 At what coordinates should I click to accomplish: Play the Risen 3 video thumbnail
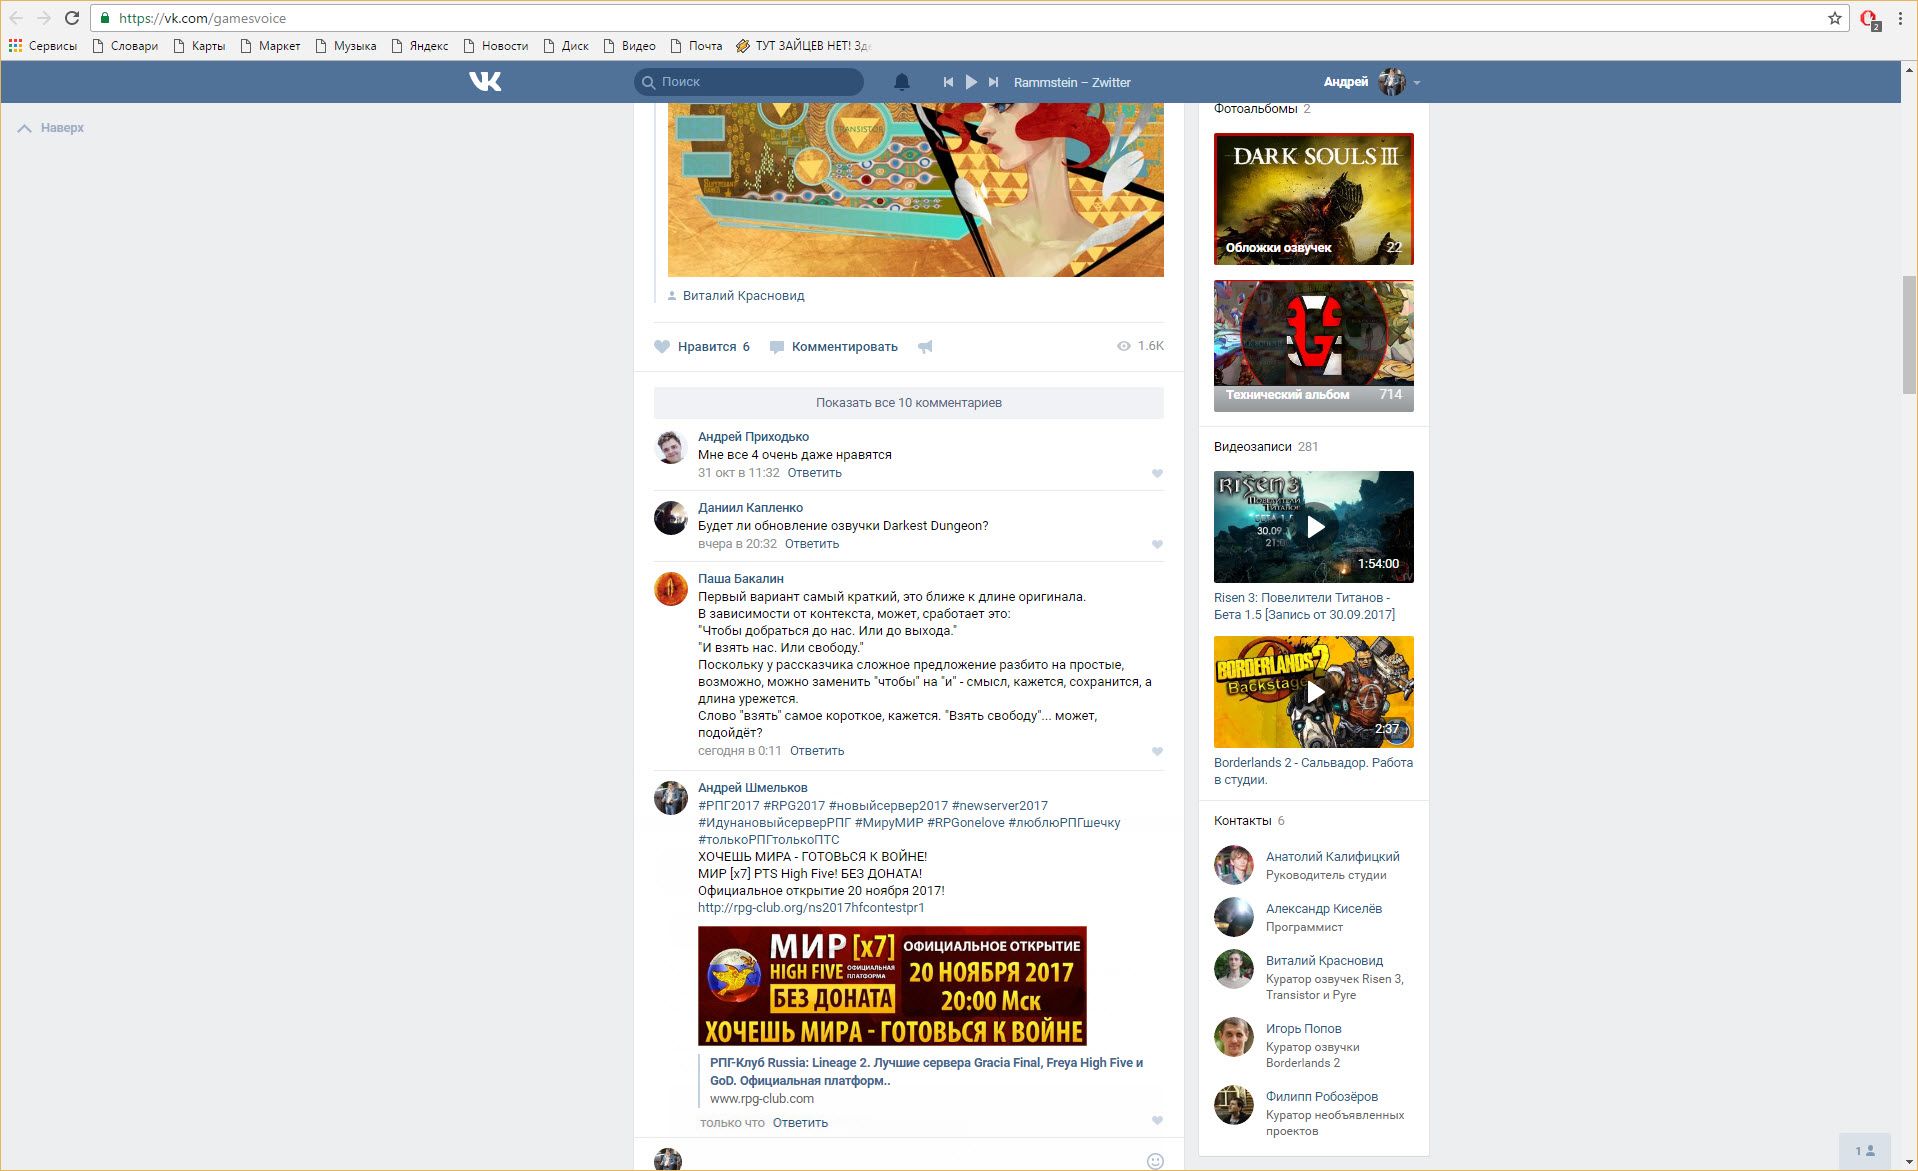point(1313,527)
